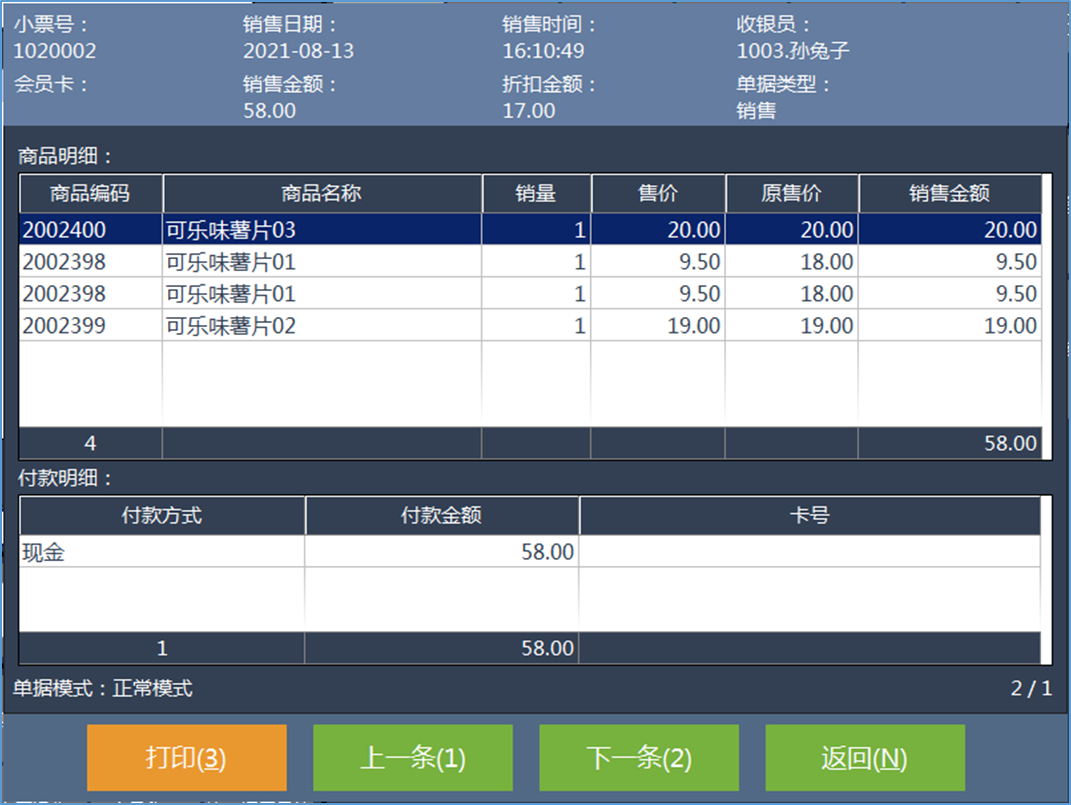Click the receipt number 1020002
Viewport: 1071px width, 805px height.
coord(55,51)
